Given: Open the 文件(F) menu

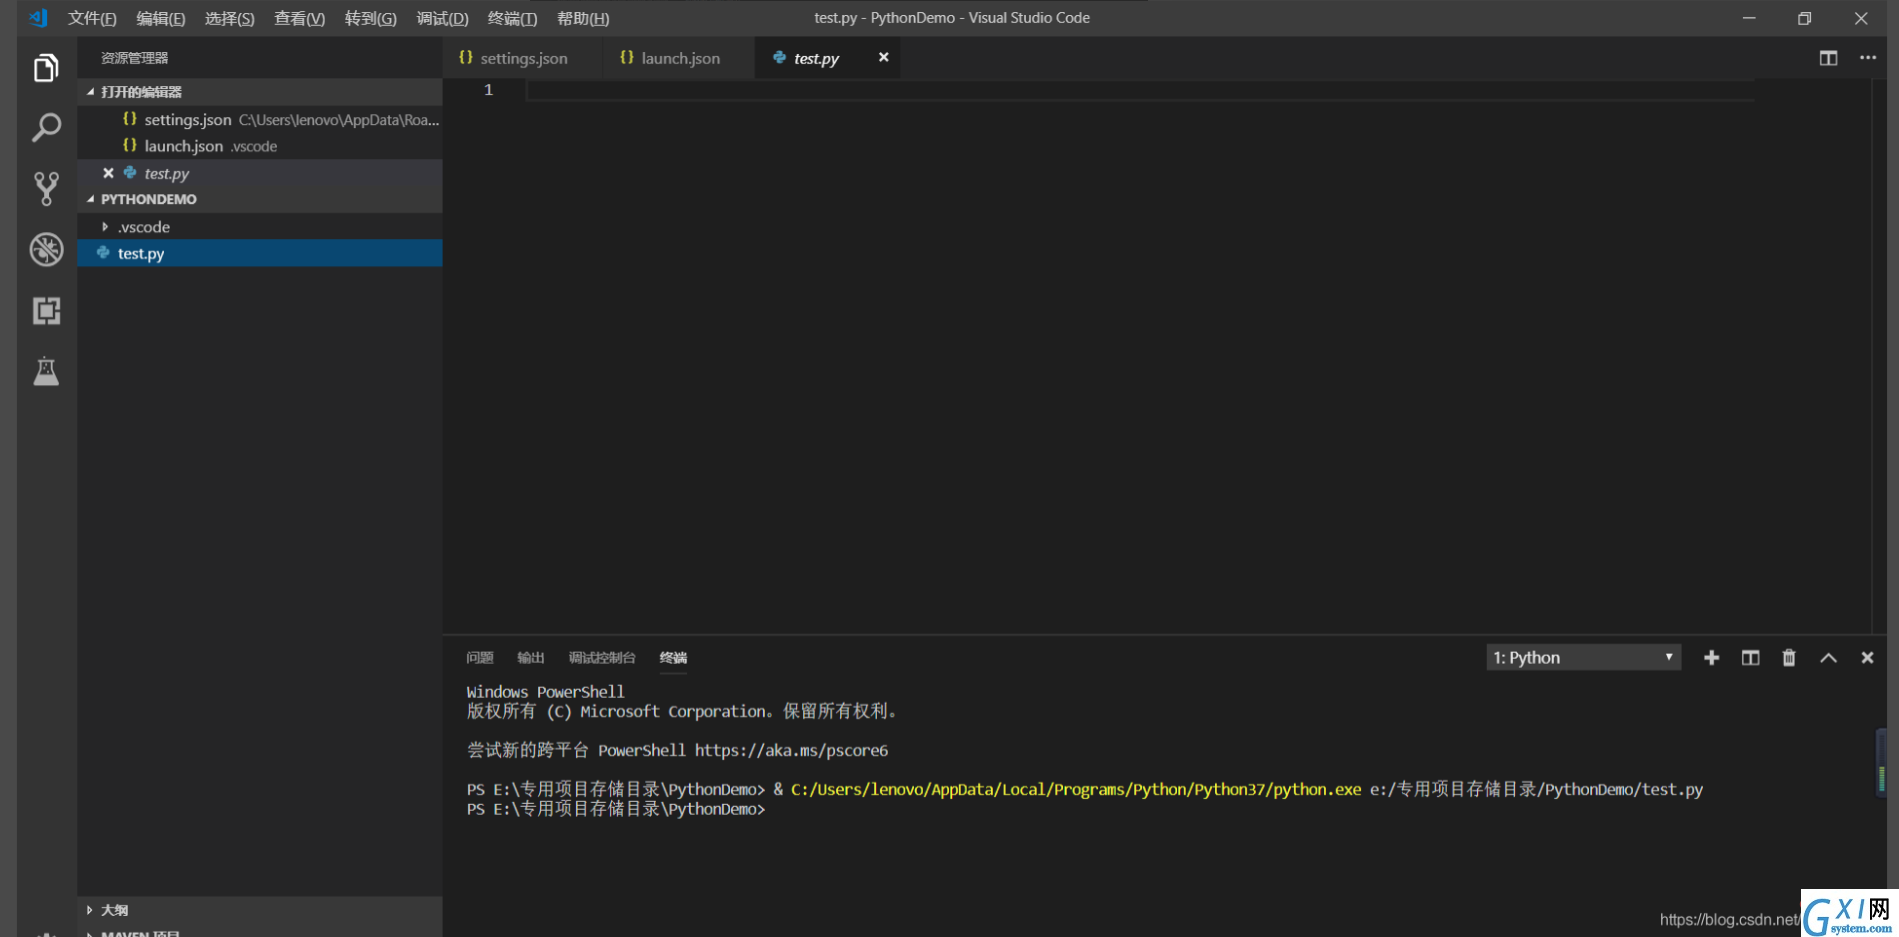Looking at the screenshot, I should [x=92, y=18].
